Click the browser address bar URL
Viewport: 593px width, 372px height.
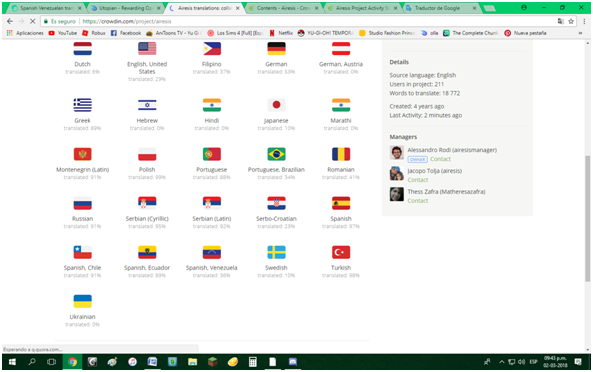[x=127, y=22]
